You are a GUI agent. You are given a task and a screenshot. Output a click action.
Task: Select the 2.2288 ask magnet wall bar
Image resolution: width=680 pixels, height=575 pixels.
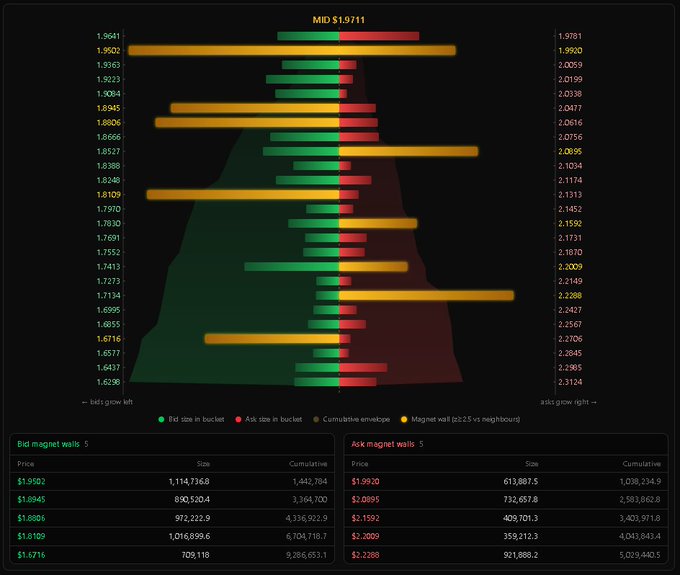[426, 296]
